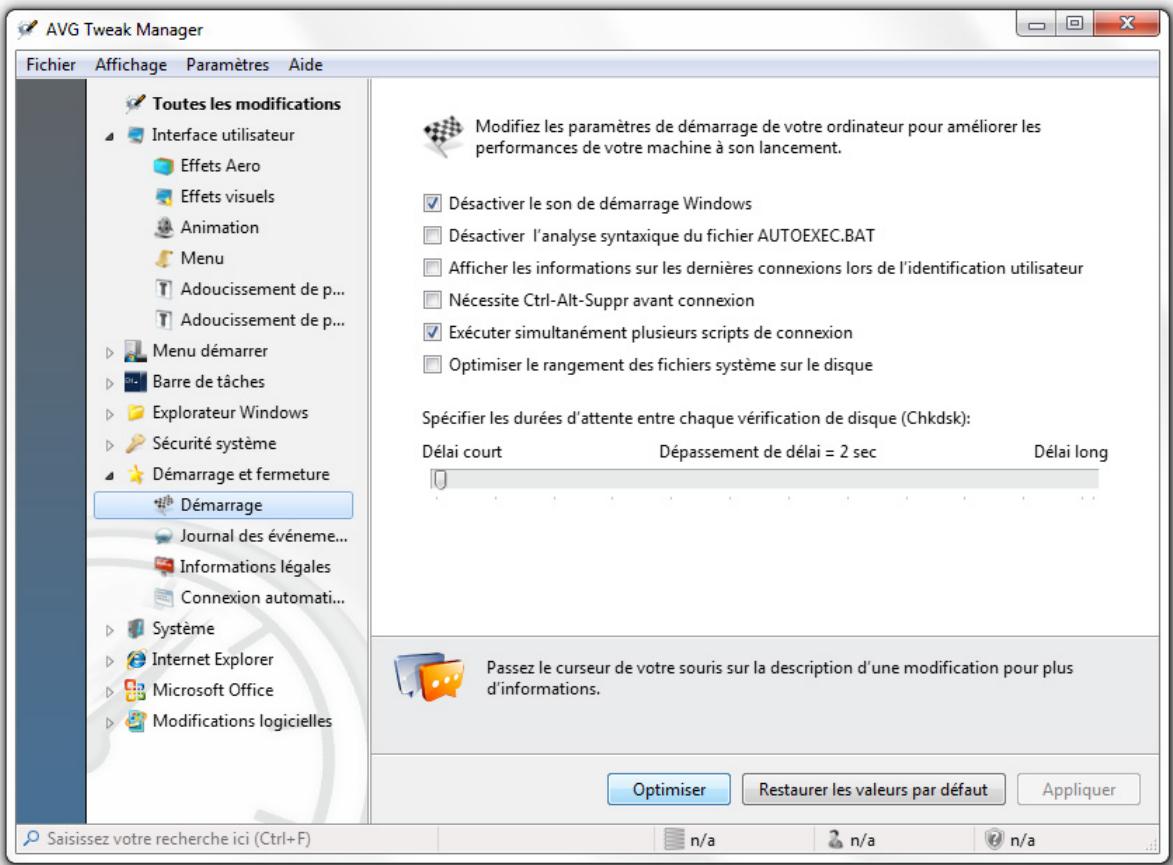Image resolution: width=1173 pixels, height=865 pixels.
Task: Click the Optimiser button
Action: (x=669, y=789)
